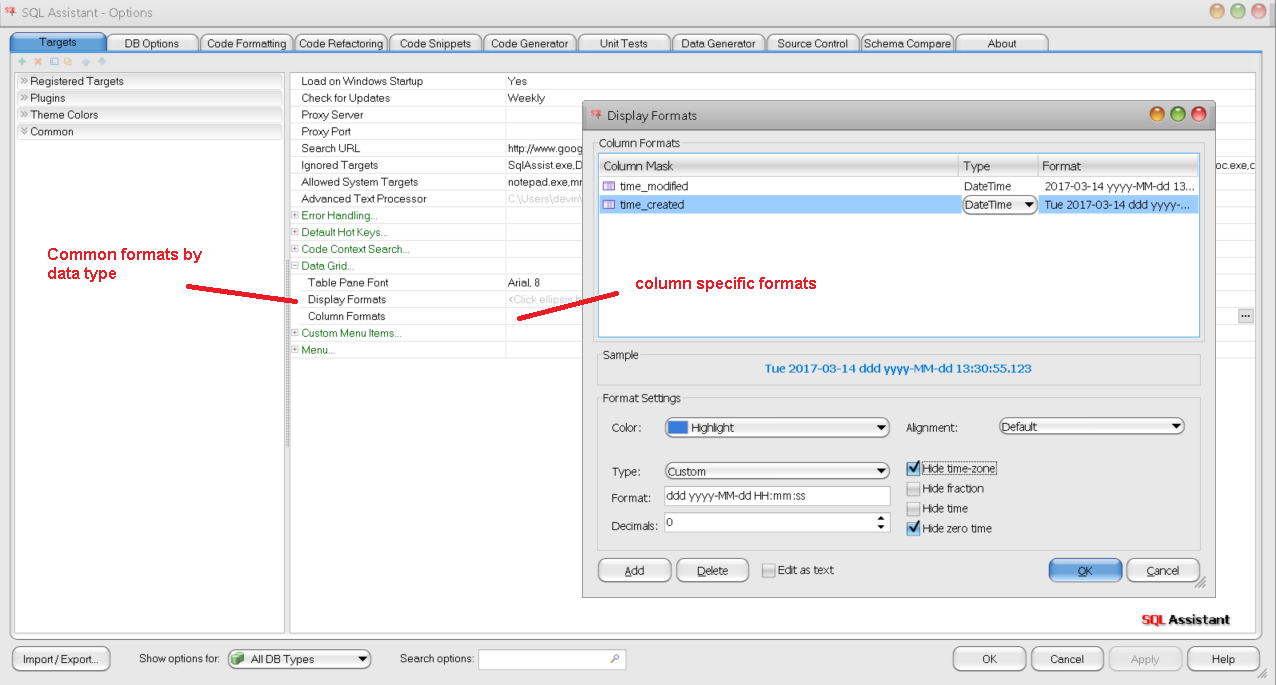This screenshot has width=1276, height=685.
Task: Open the Type Custom dropdown
Action: point(777,471)
